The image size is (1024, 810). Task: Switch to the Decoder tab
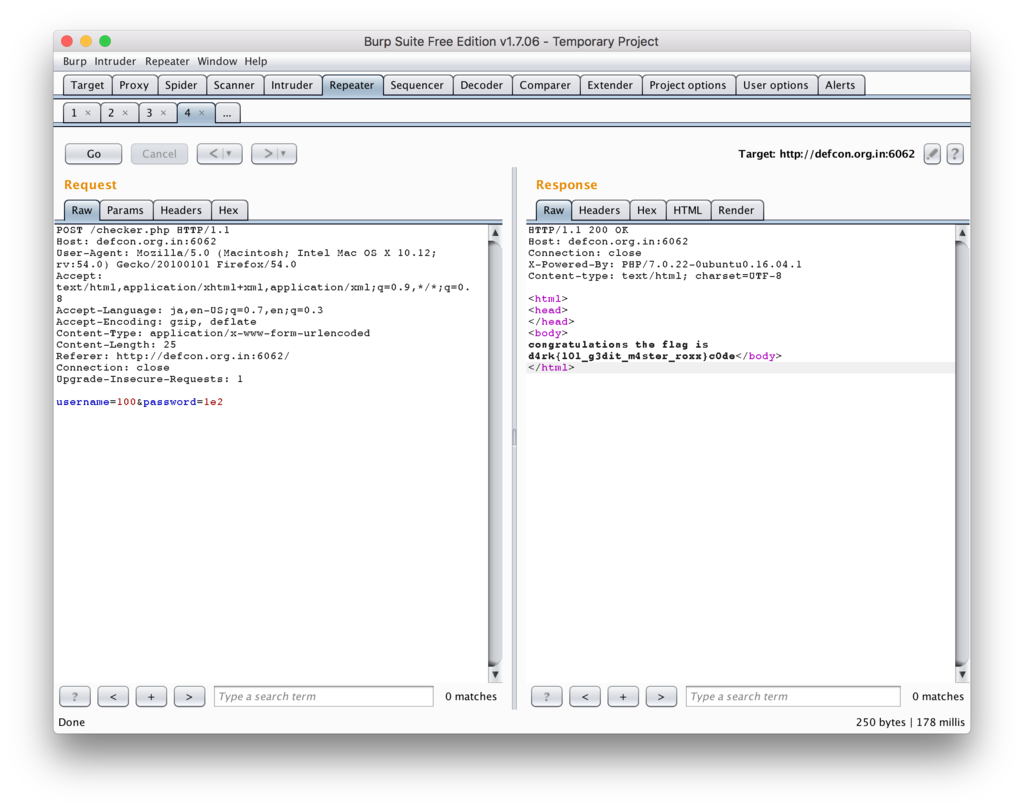pos(481,85)
